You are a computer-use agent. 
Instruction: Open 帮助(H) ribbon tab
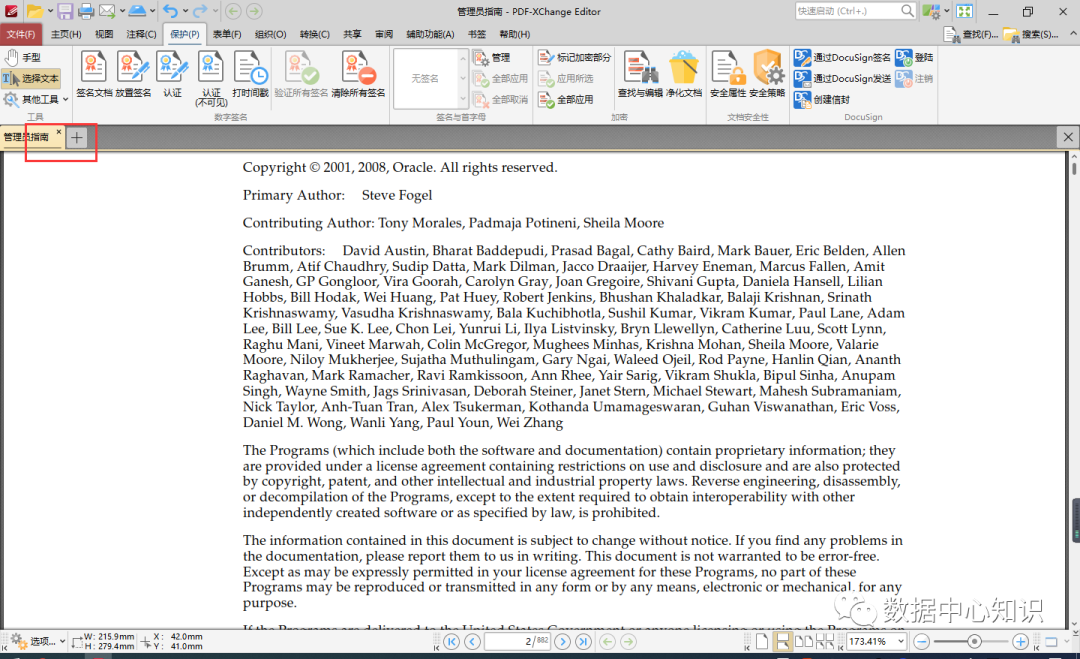coord(515,34)
